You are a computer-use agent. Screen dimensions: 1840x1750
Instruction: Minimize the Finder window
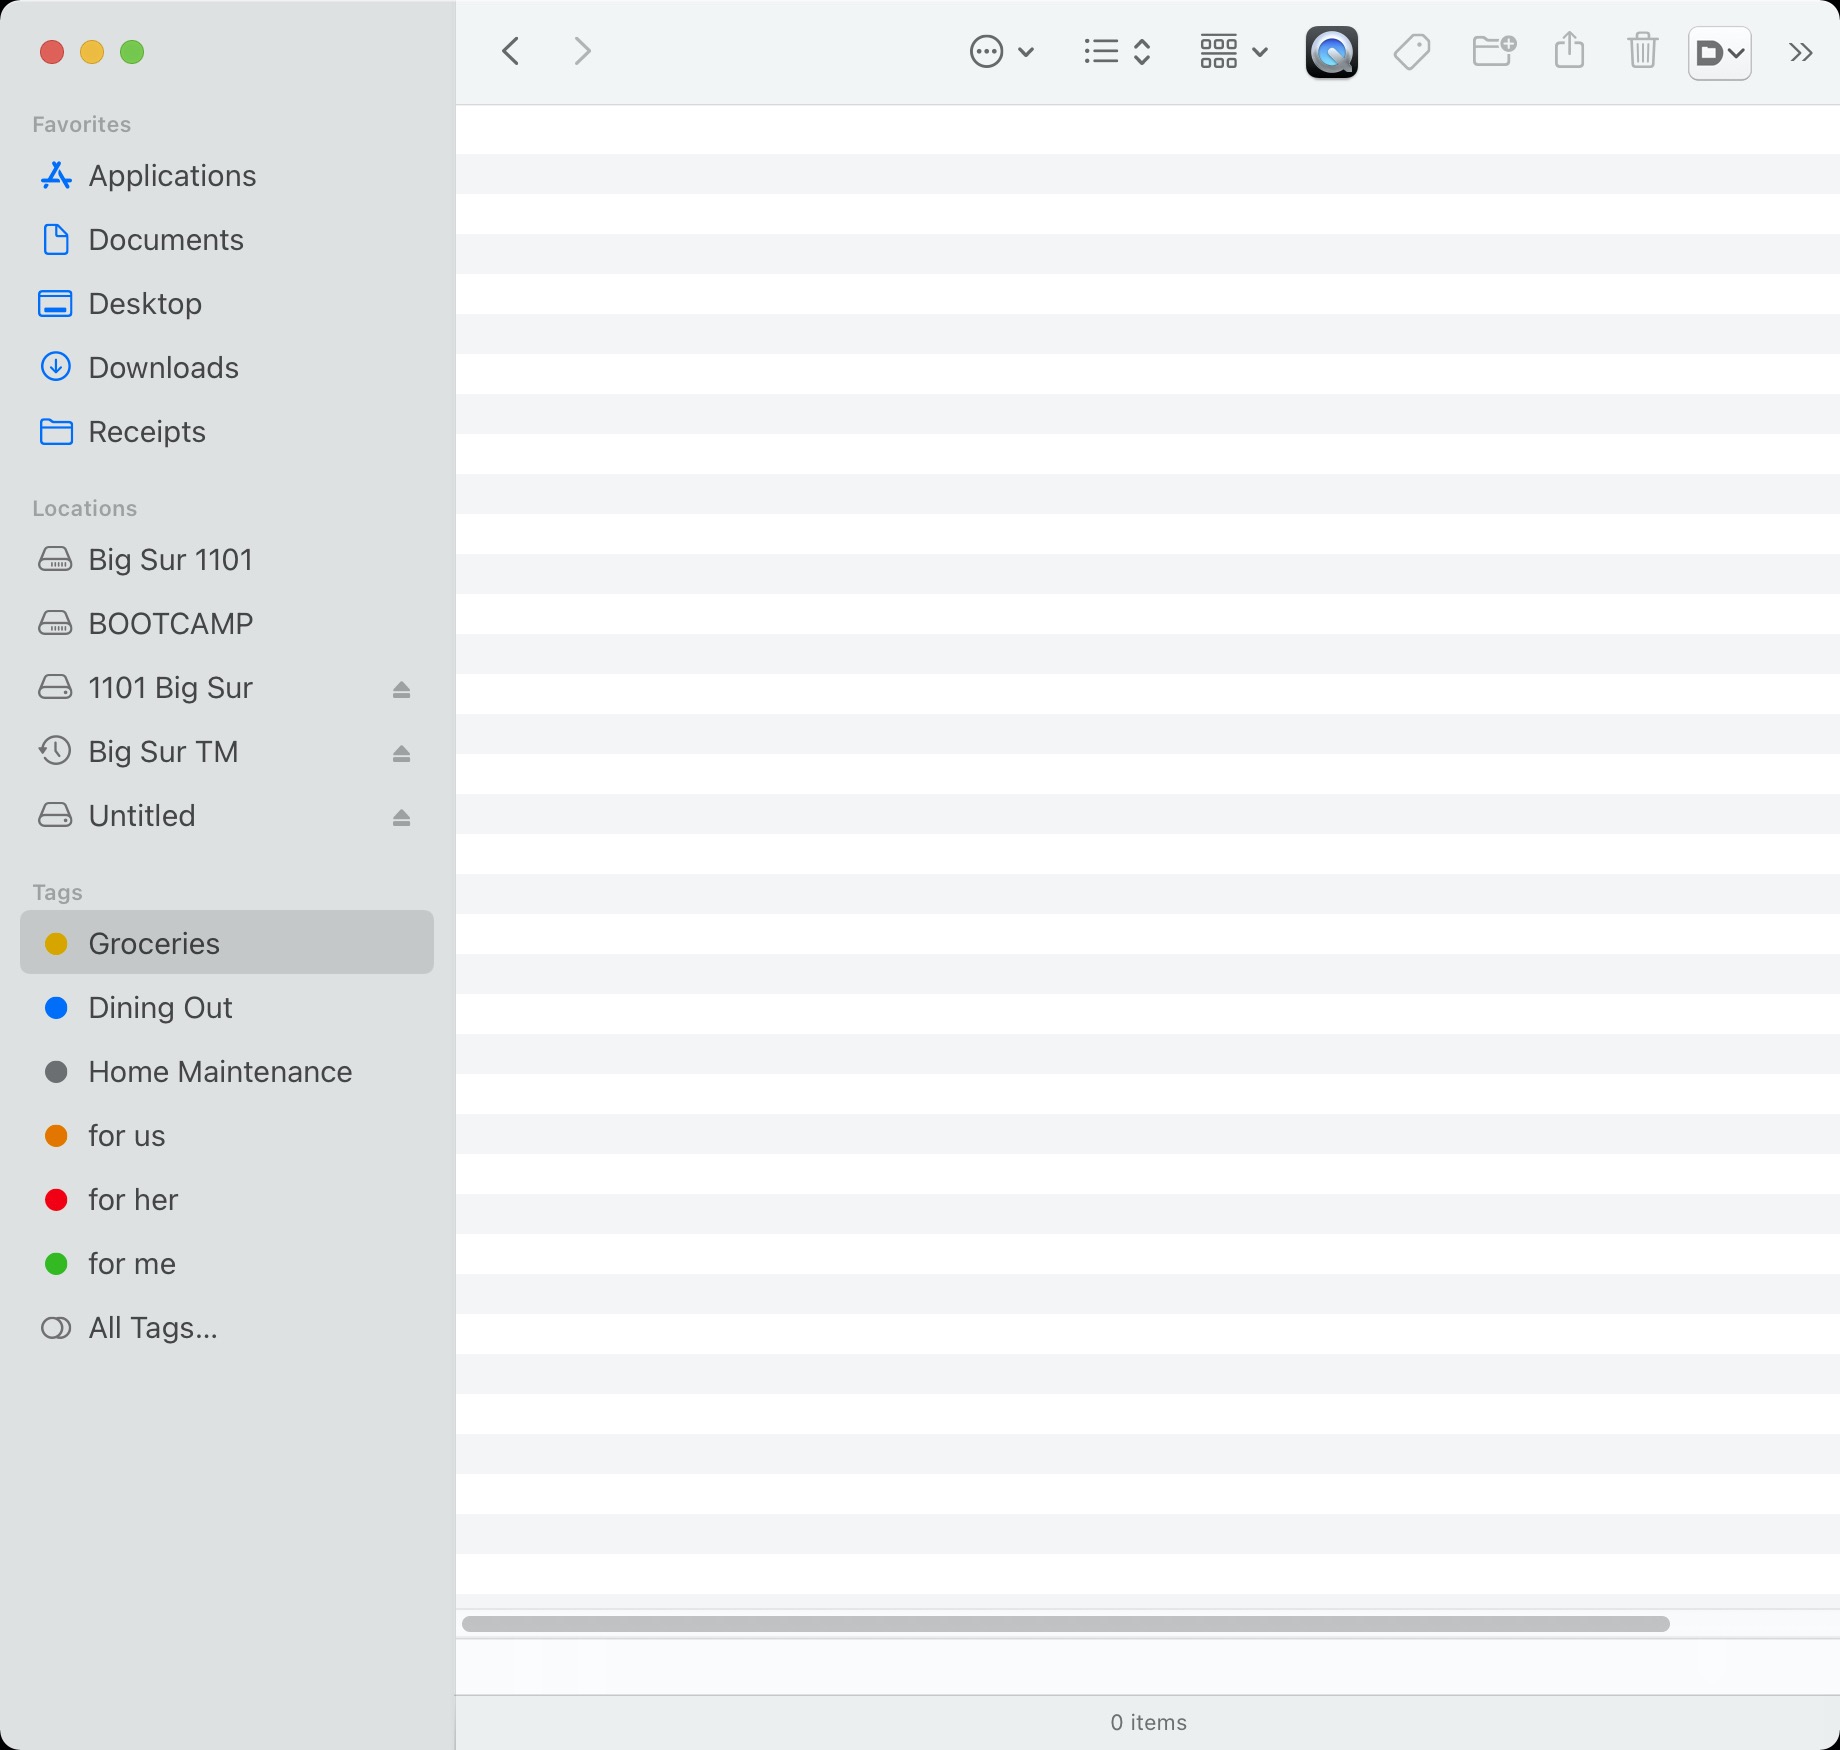click(x=92, y=52)
